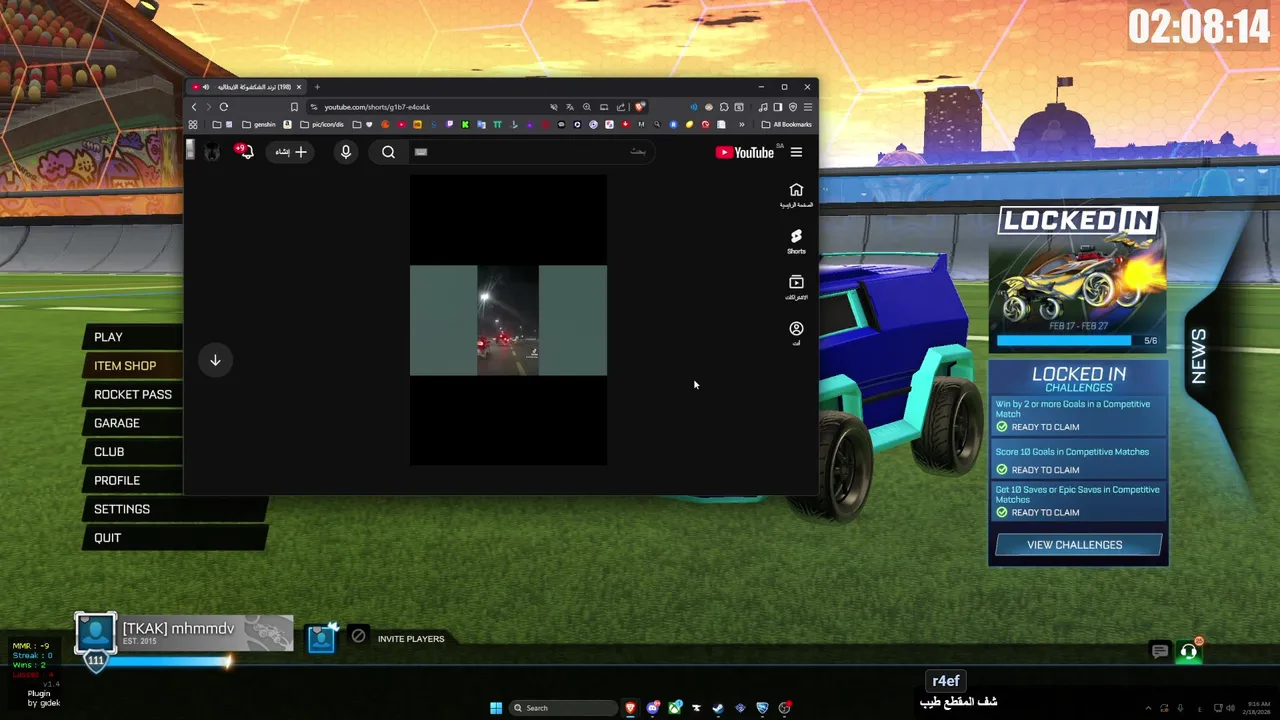The width and height of the screenshot is (1280, 720).
Task: Open browser hamburger menu
Action: (808, 107)
